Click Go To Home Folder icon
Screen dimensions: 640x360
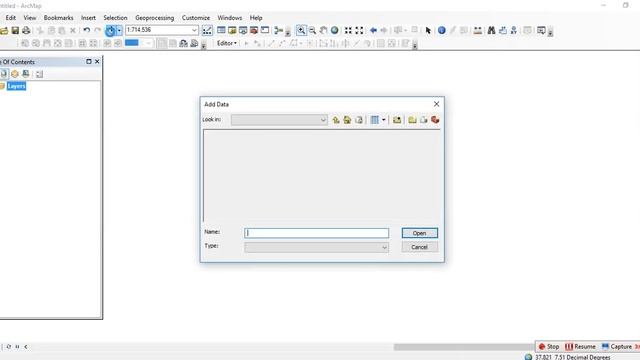coord(347,120)
